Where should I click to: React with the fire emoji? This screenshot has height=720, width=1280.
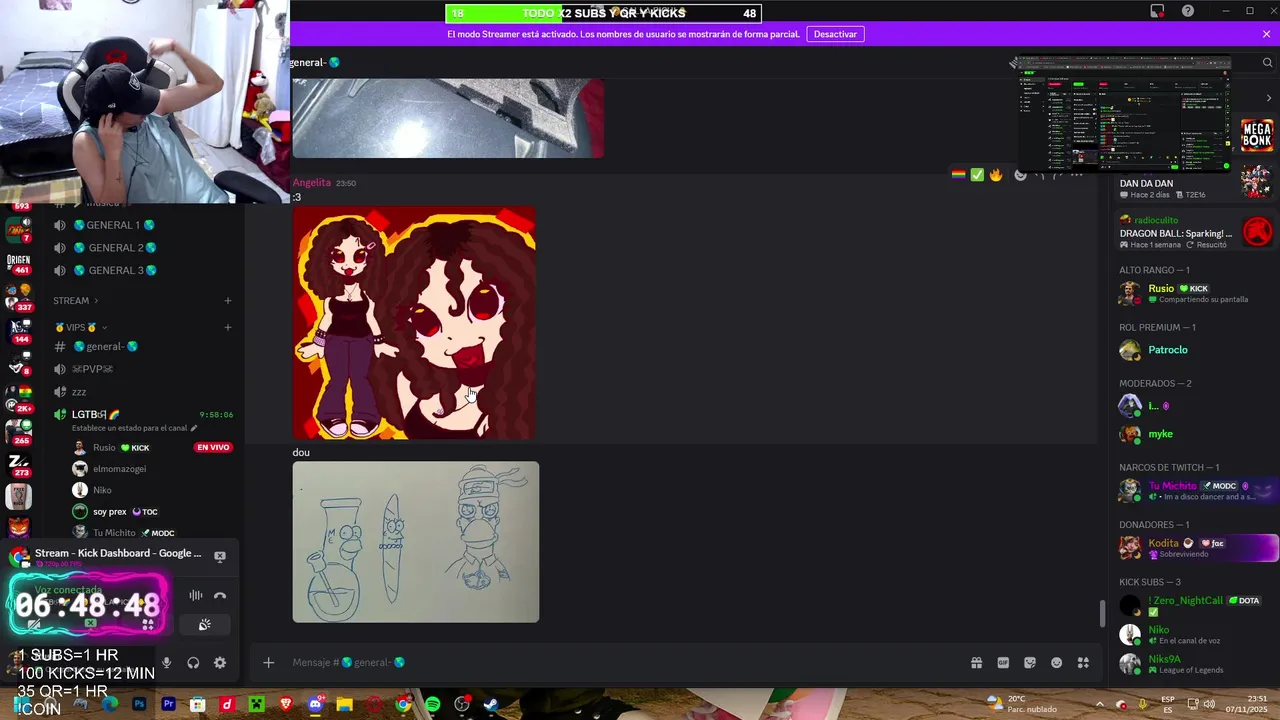(996, 175)
